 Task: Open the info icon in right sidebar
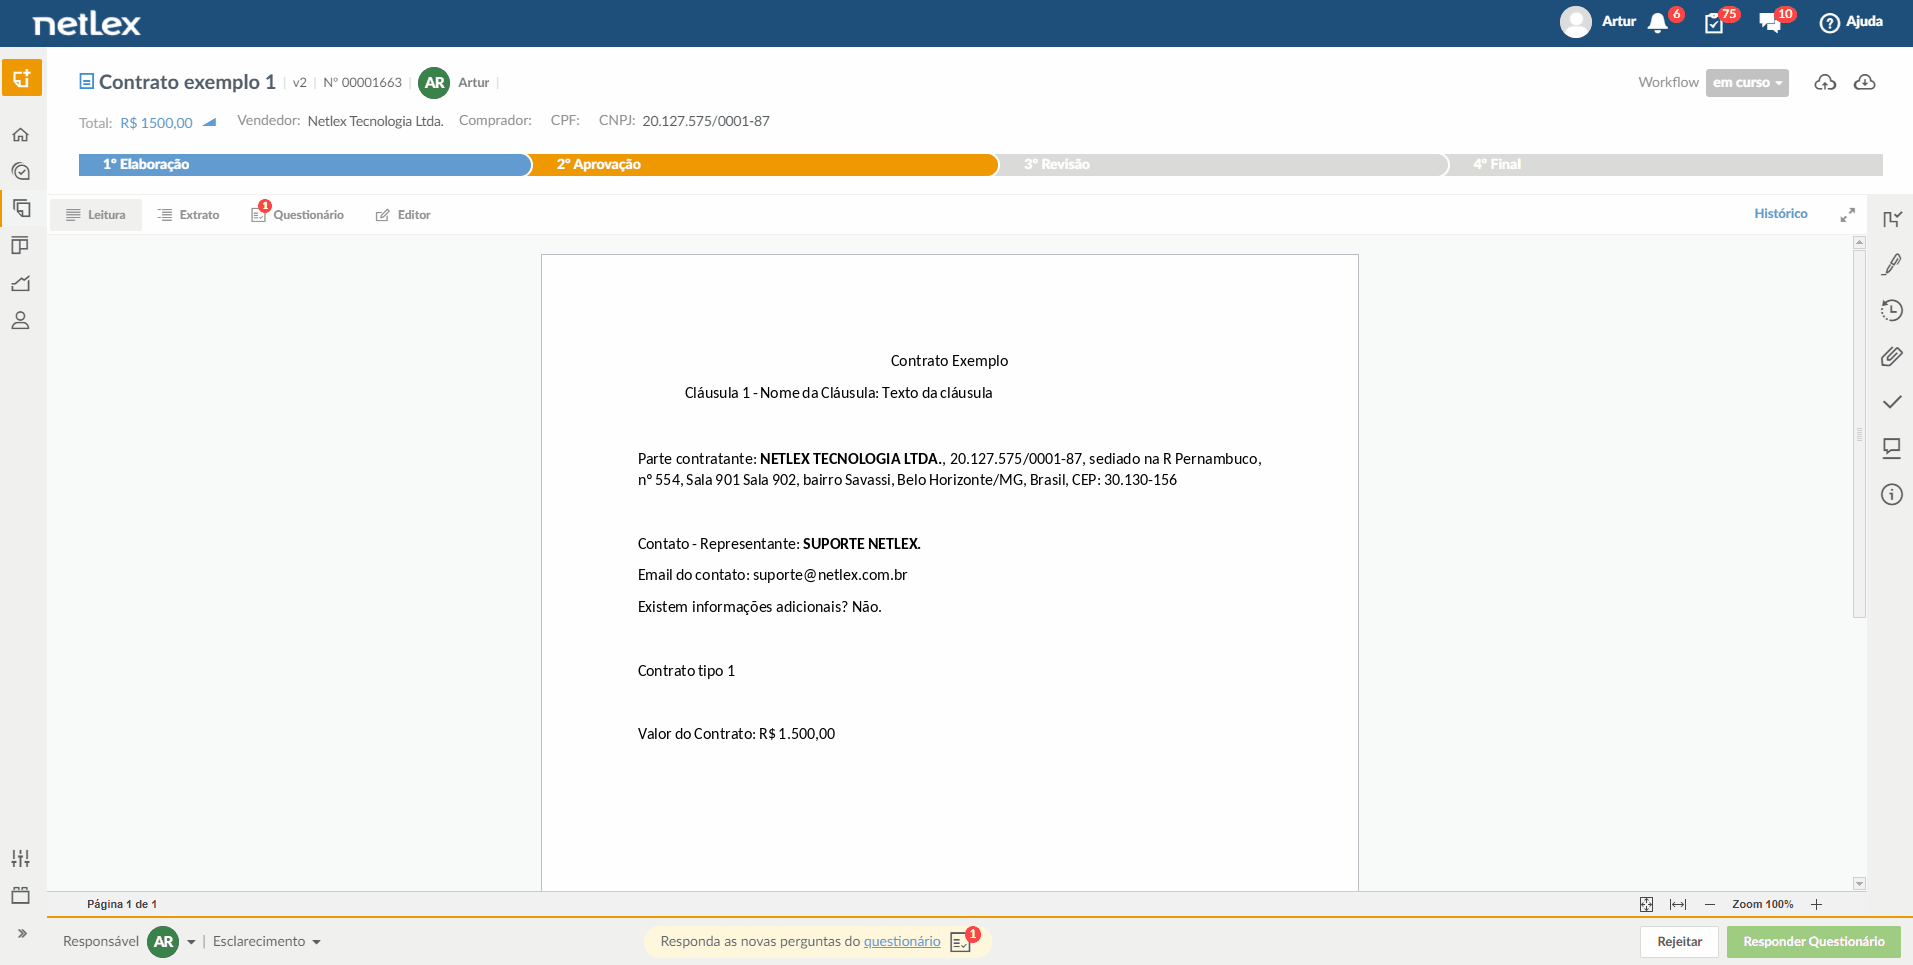(1891, 494)
